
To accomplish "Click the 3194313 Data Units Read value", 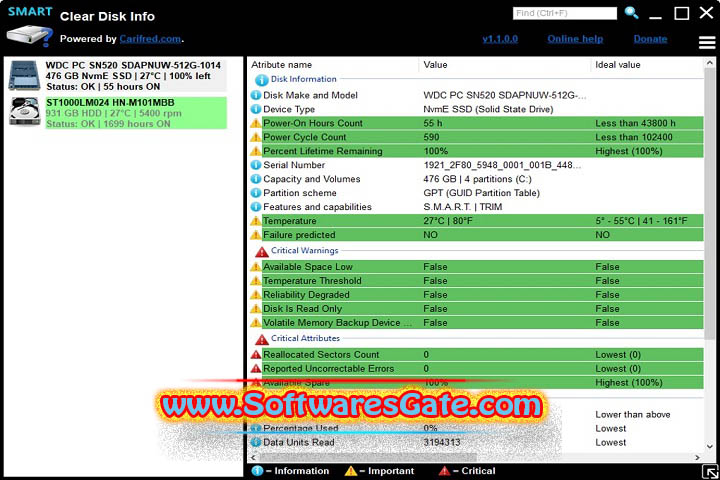I will 441,442.
